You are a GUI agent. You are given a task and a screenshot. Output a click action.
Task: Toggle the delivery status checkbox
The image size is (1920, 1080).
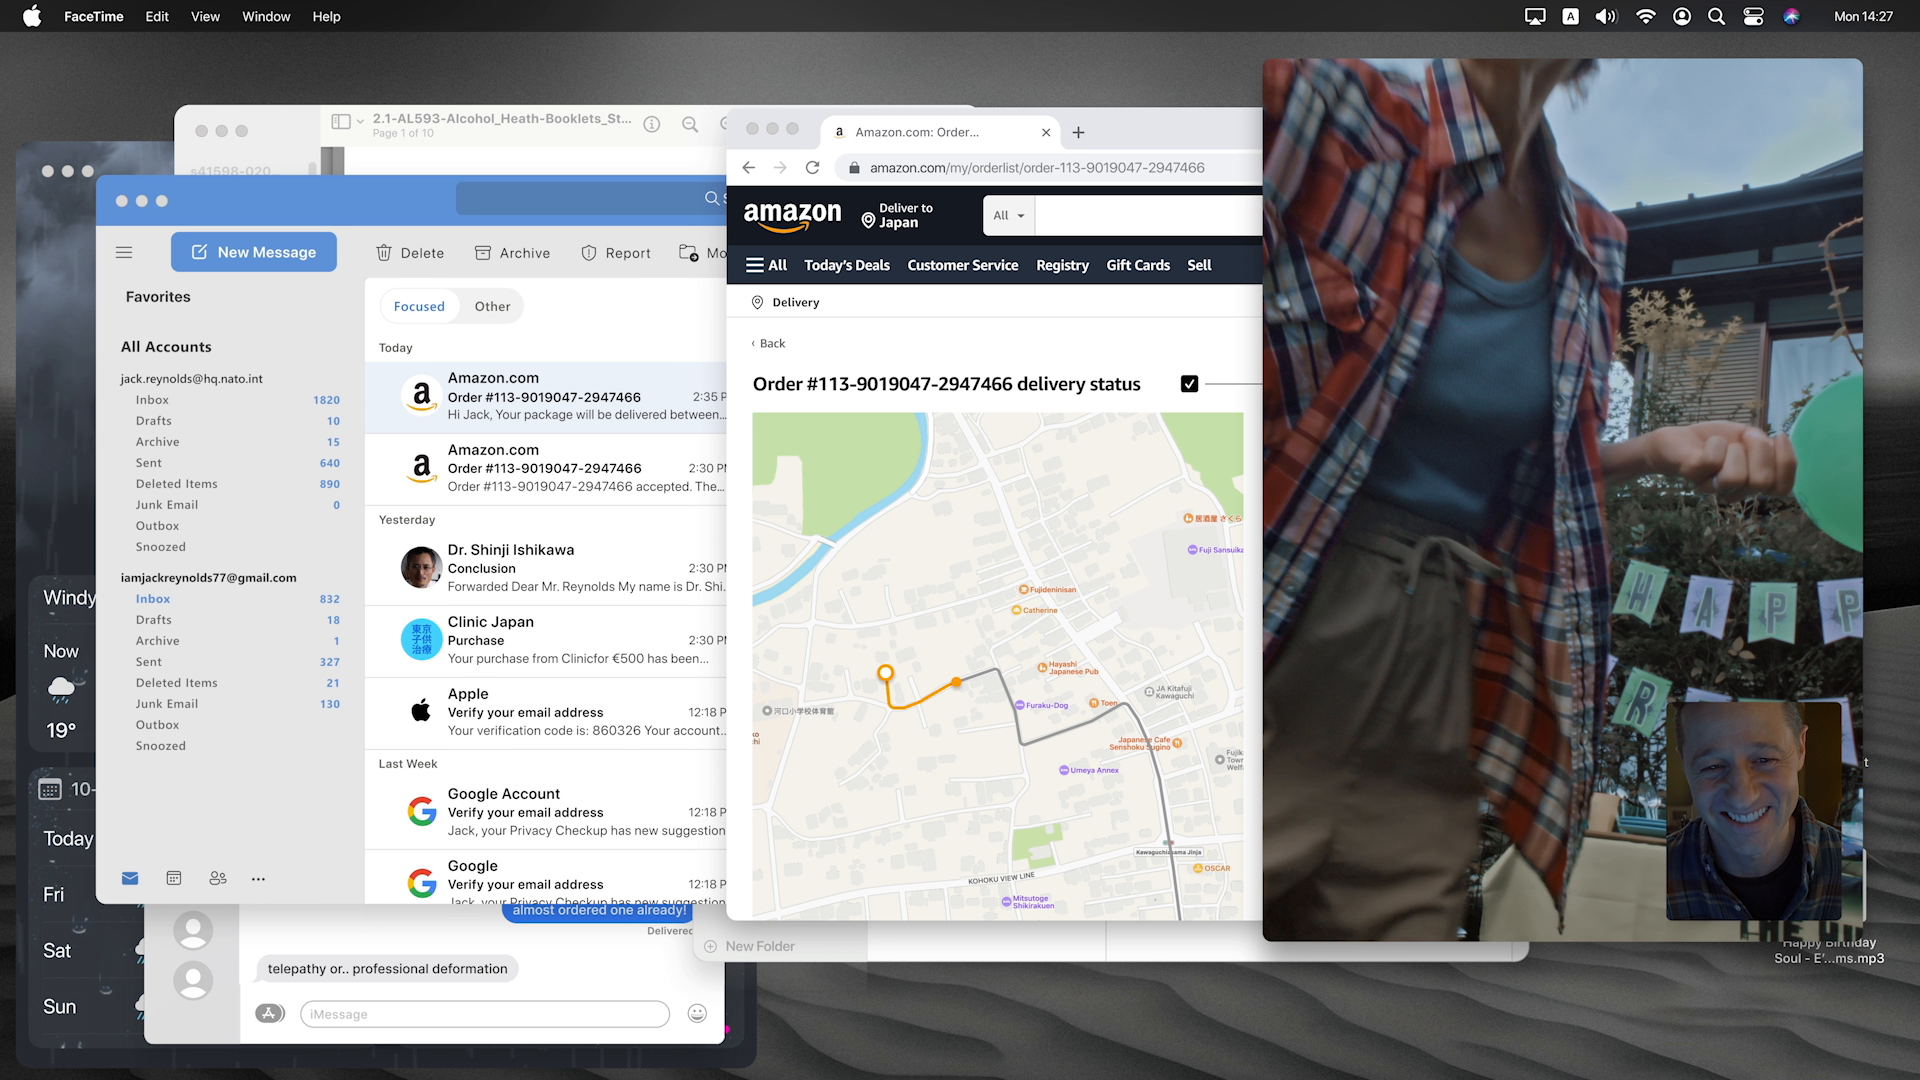tap(1189, 384)
